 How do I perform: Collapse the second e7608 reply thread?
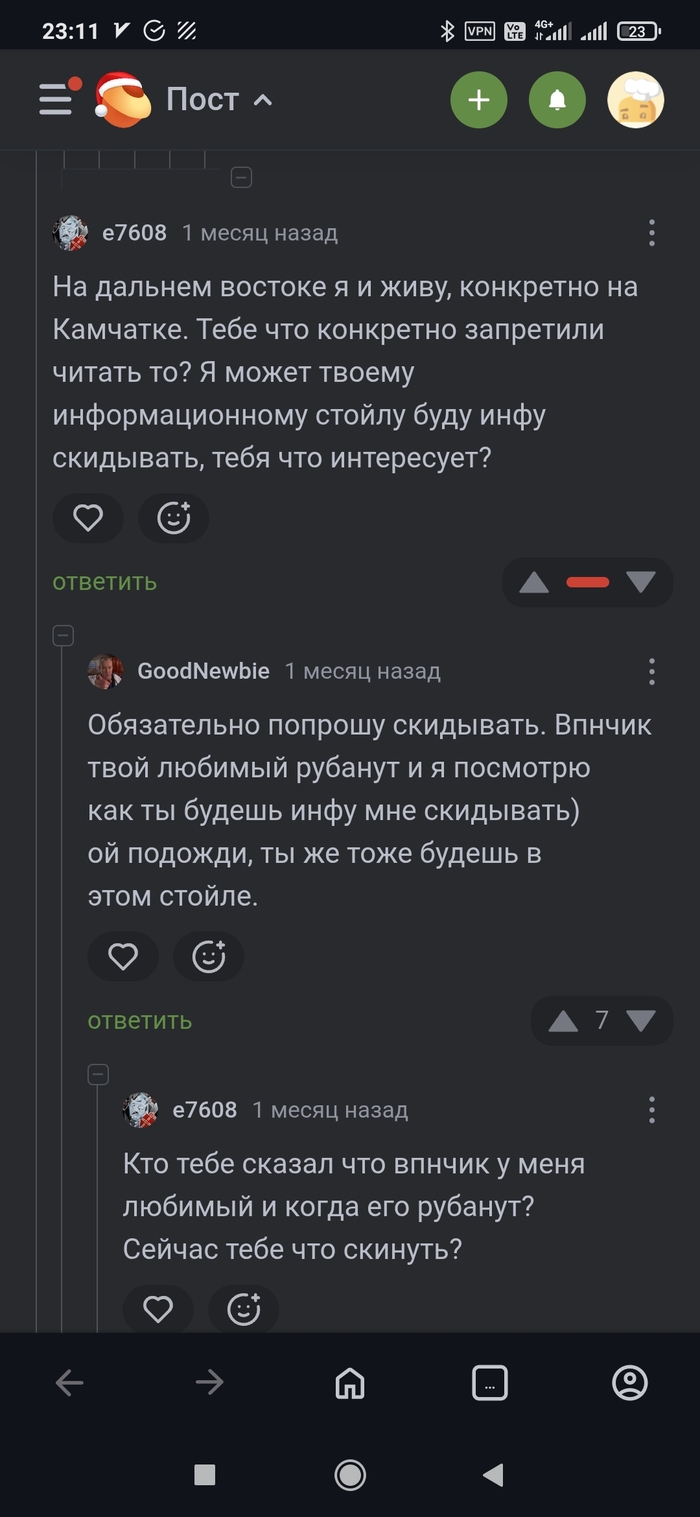point(98,1075)
